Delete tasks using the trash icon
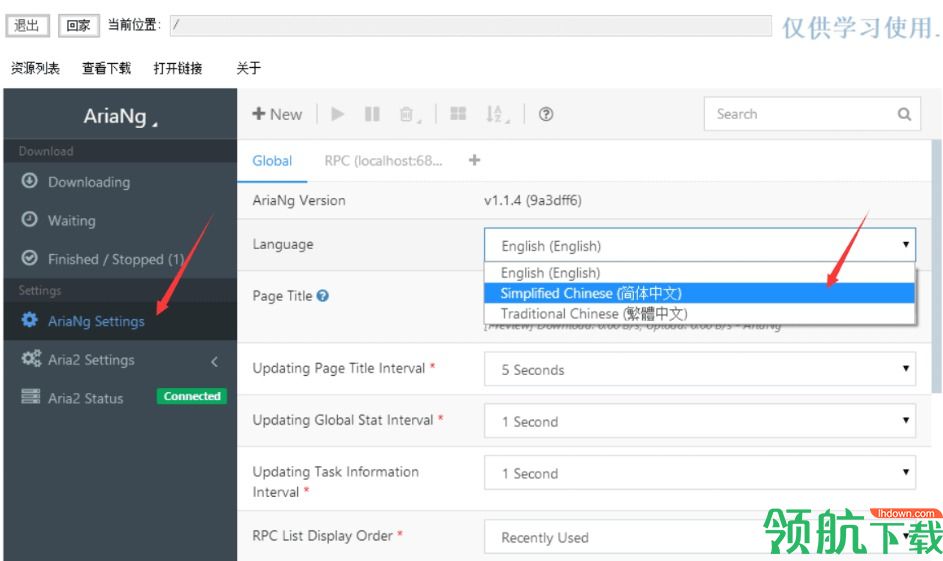The width and height of the screenshot is (943, 561). pos(407,114)
